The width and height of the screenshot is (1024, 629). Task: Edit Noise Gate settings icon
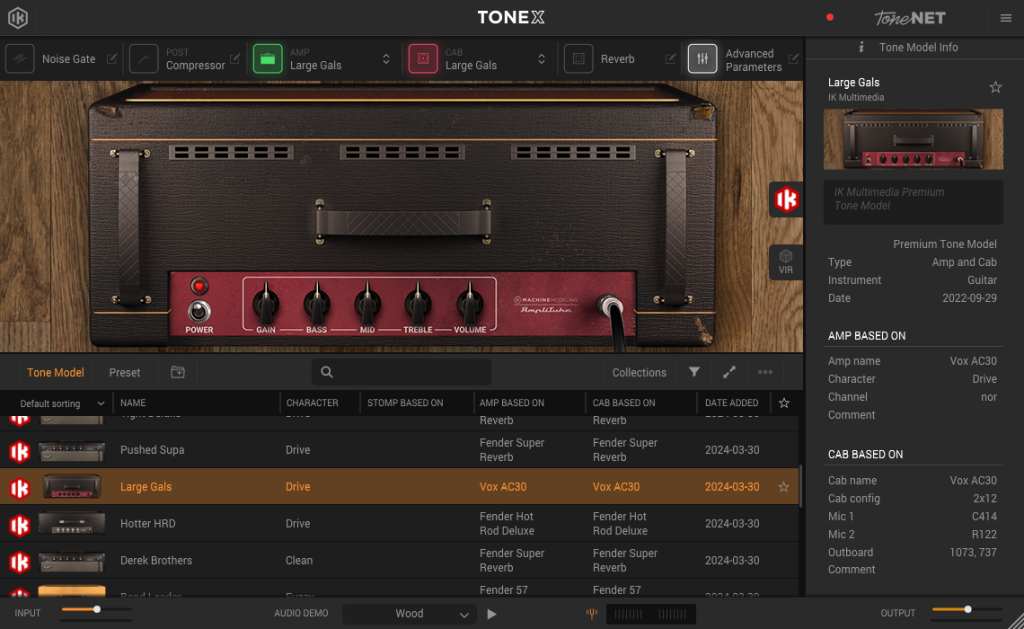click(x=112, y=59)
